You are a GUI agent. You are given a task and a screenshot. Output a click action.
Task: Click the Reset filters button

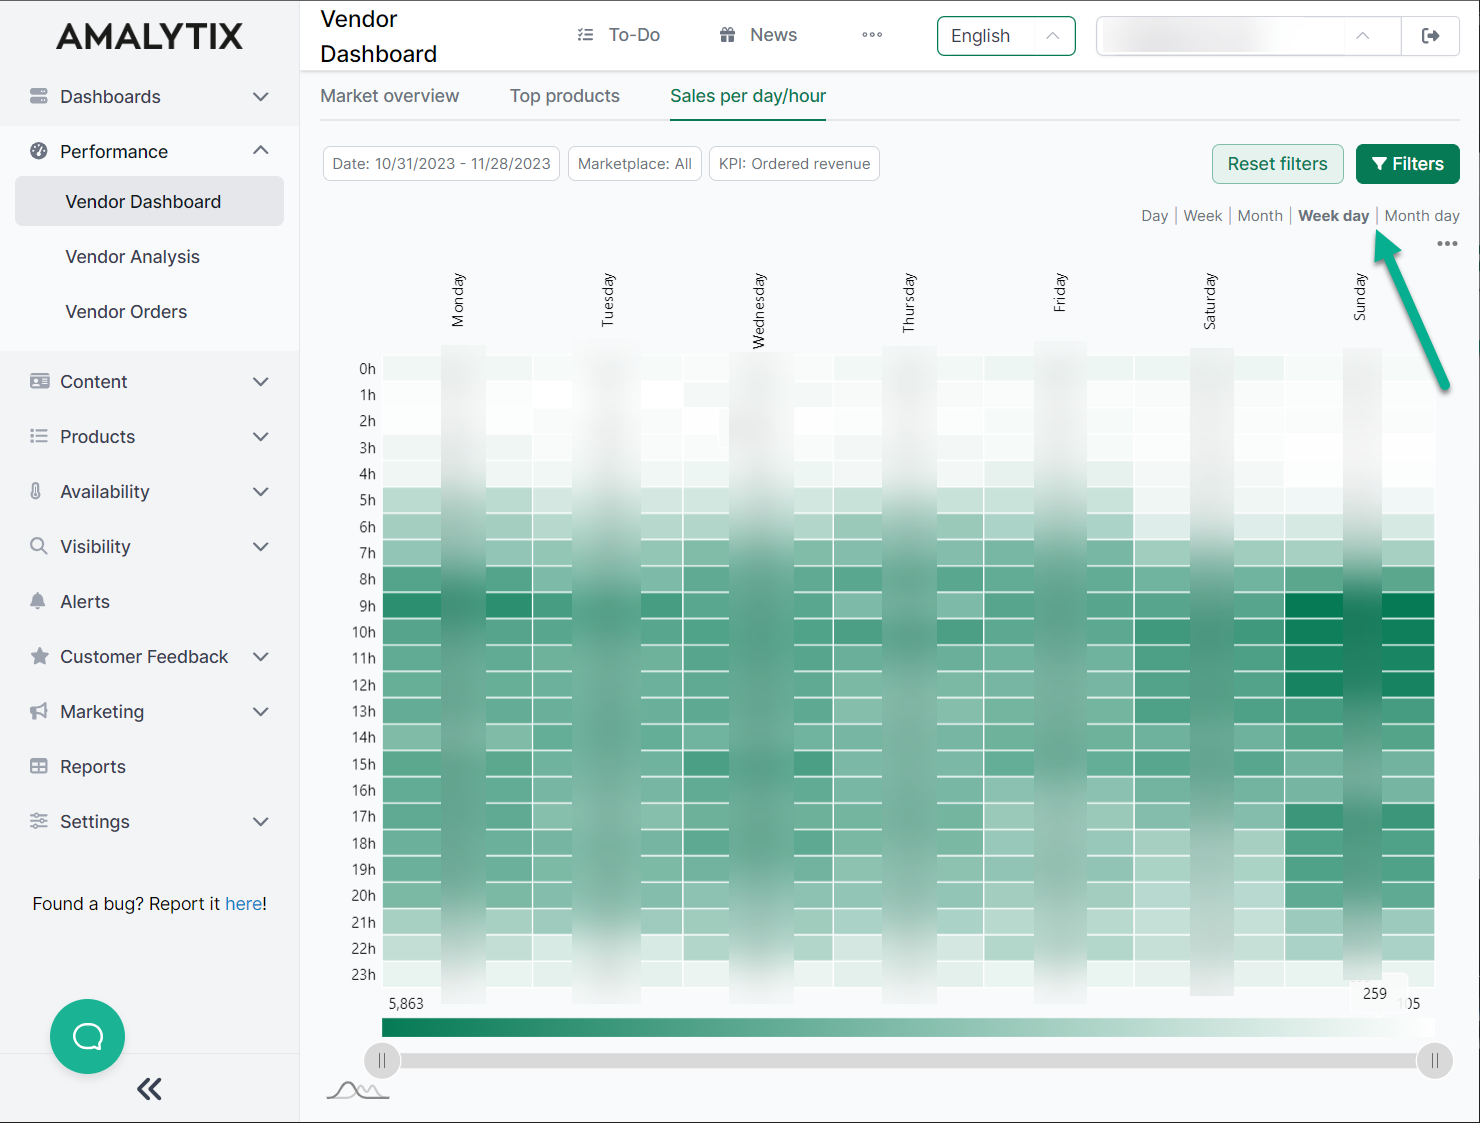click(x=1277, y=164)
